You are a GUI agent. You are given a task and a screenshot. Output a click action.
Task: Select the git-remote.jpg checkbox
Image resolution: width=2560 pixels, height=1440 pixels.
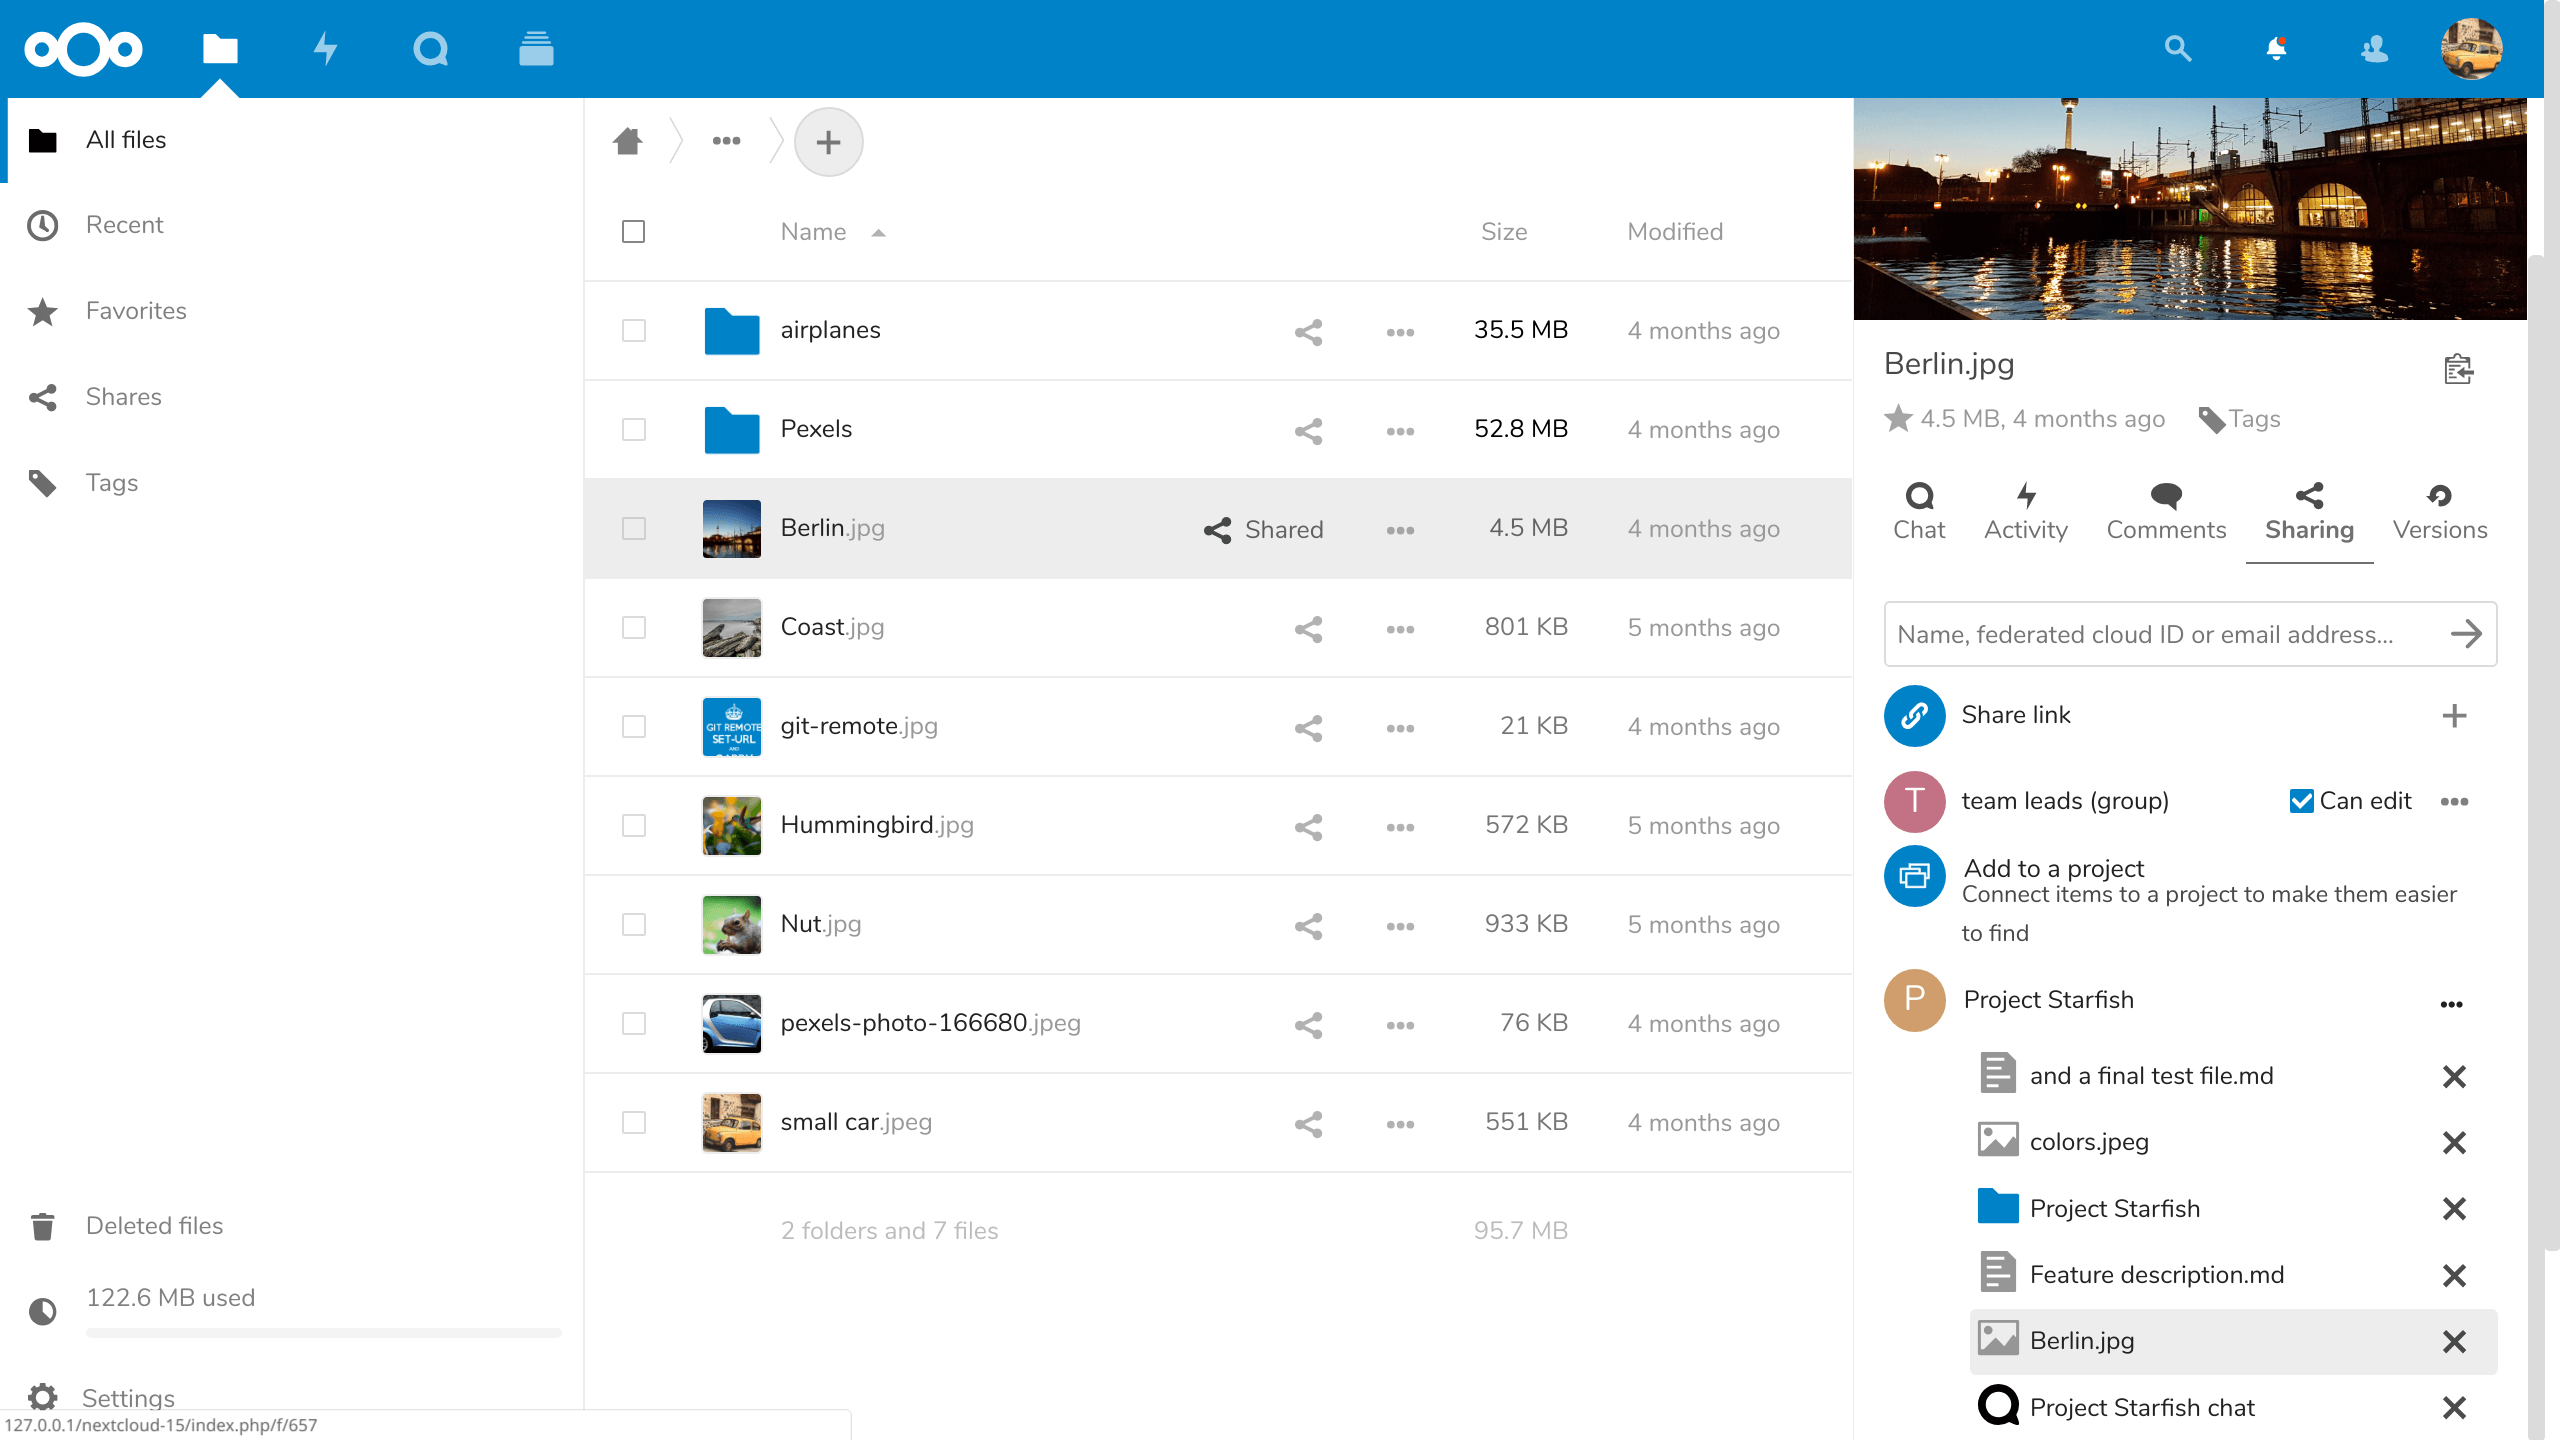[x=634, y=727]
